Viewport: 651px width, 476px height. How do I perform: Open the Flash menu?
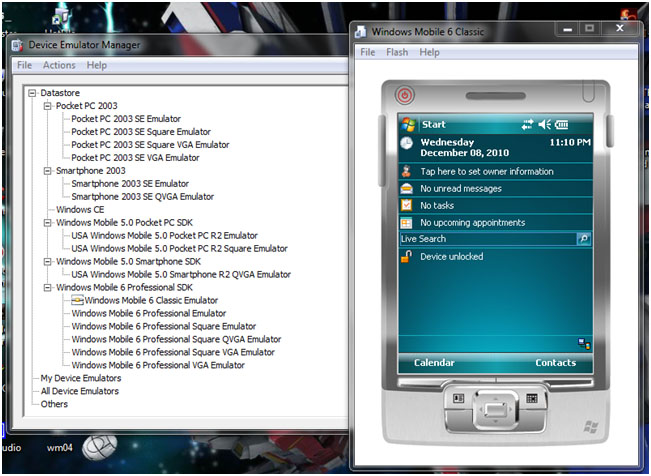(x=397, y=52)
